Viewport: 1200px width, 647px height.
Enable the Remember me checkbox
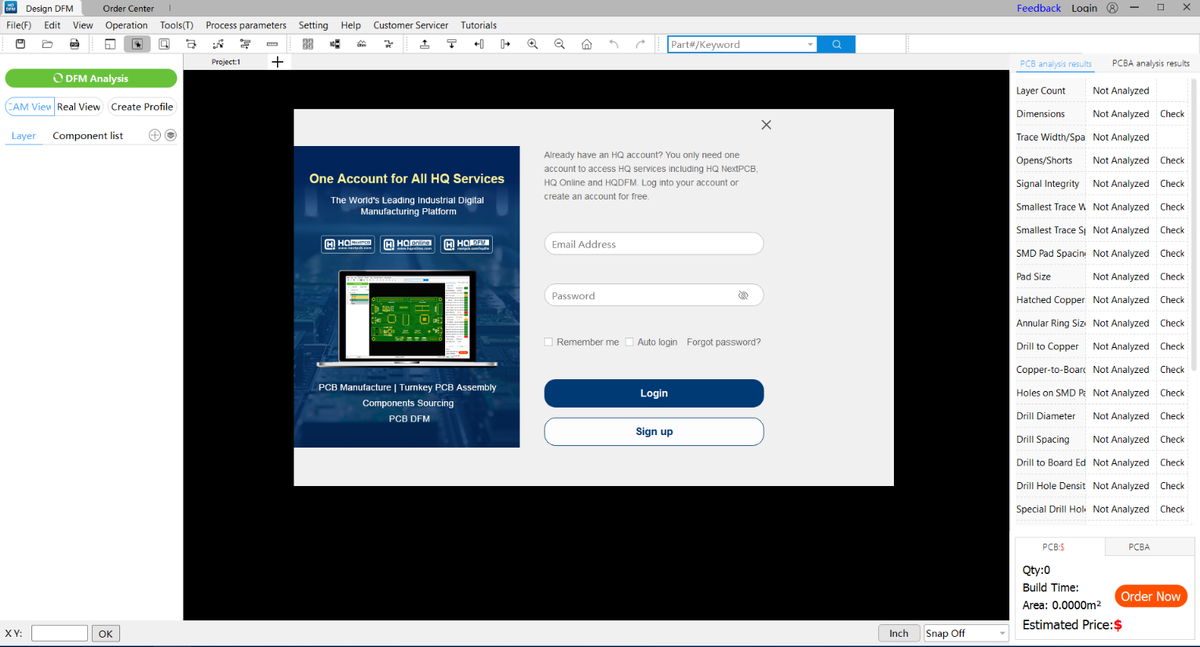[548, 342]
